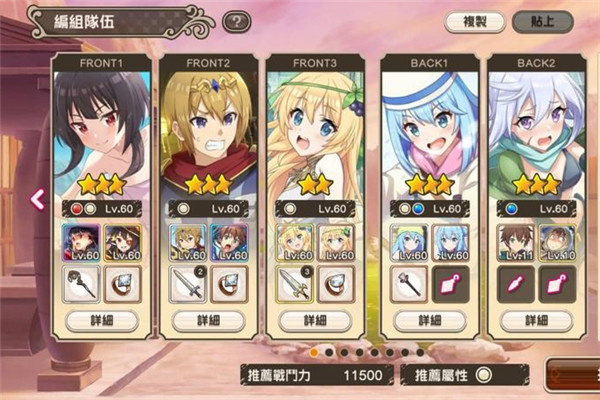Select FRONT1 staff weapon slot
600x400 pixels.
pyautogui.click(x=81, y=284)
